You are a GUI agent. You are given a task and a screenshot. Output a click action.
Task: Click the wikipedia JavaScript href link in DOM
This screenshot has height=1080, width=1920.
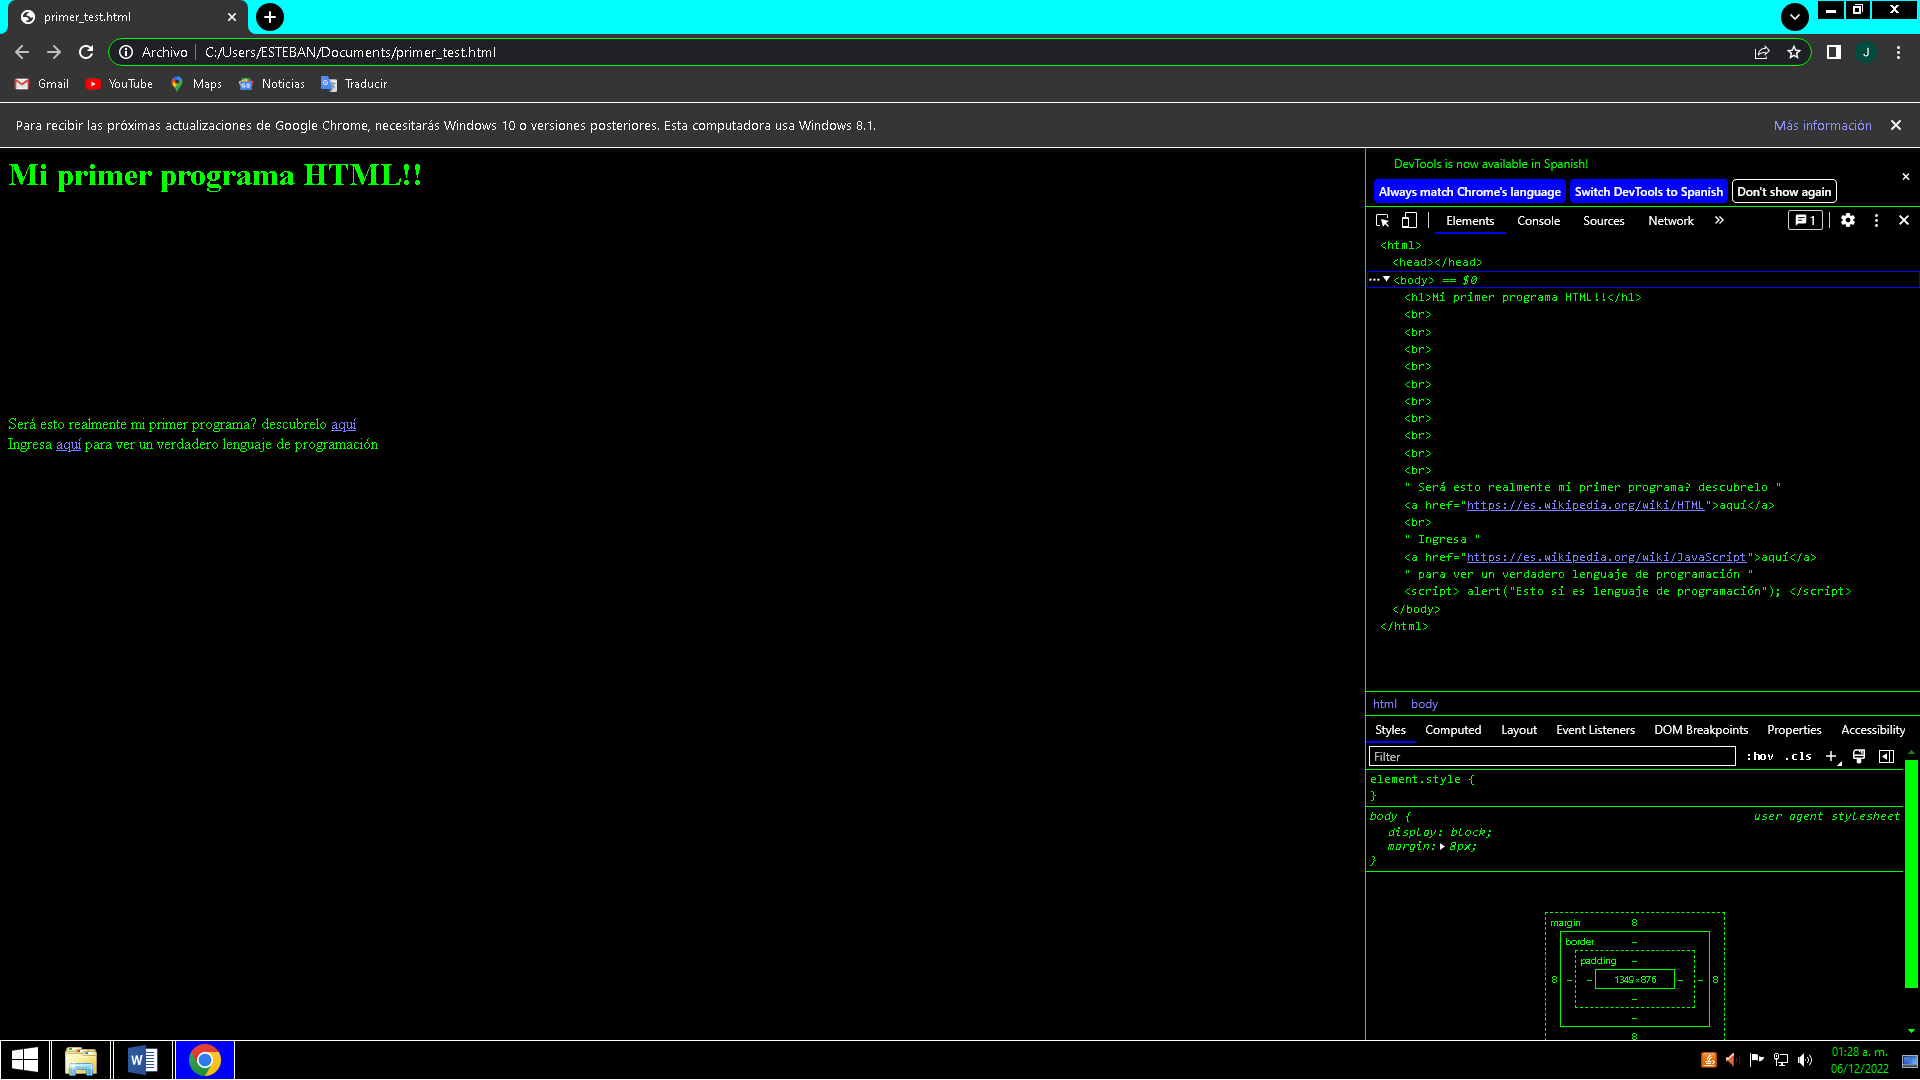pos(1605,557)
